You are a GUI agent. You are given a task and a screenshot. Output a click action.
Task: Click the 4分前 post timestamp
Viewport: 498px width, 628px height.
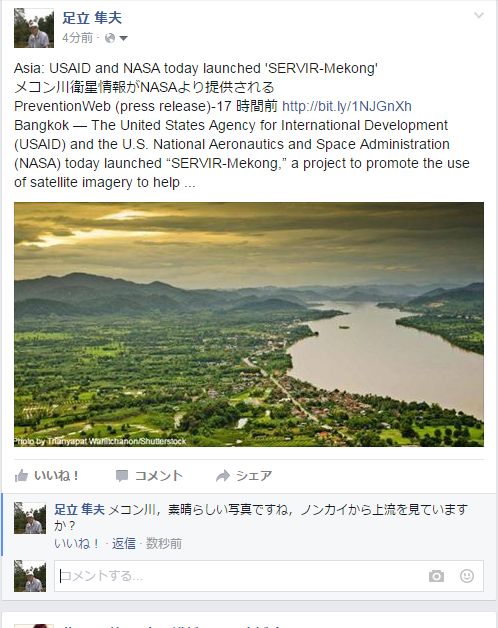point(77,38)
